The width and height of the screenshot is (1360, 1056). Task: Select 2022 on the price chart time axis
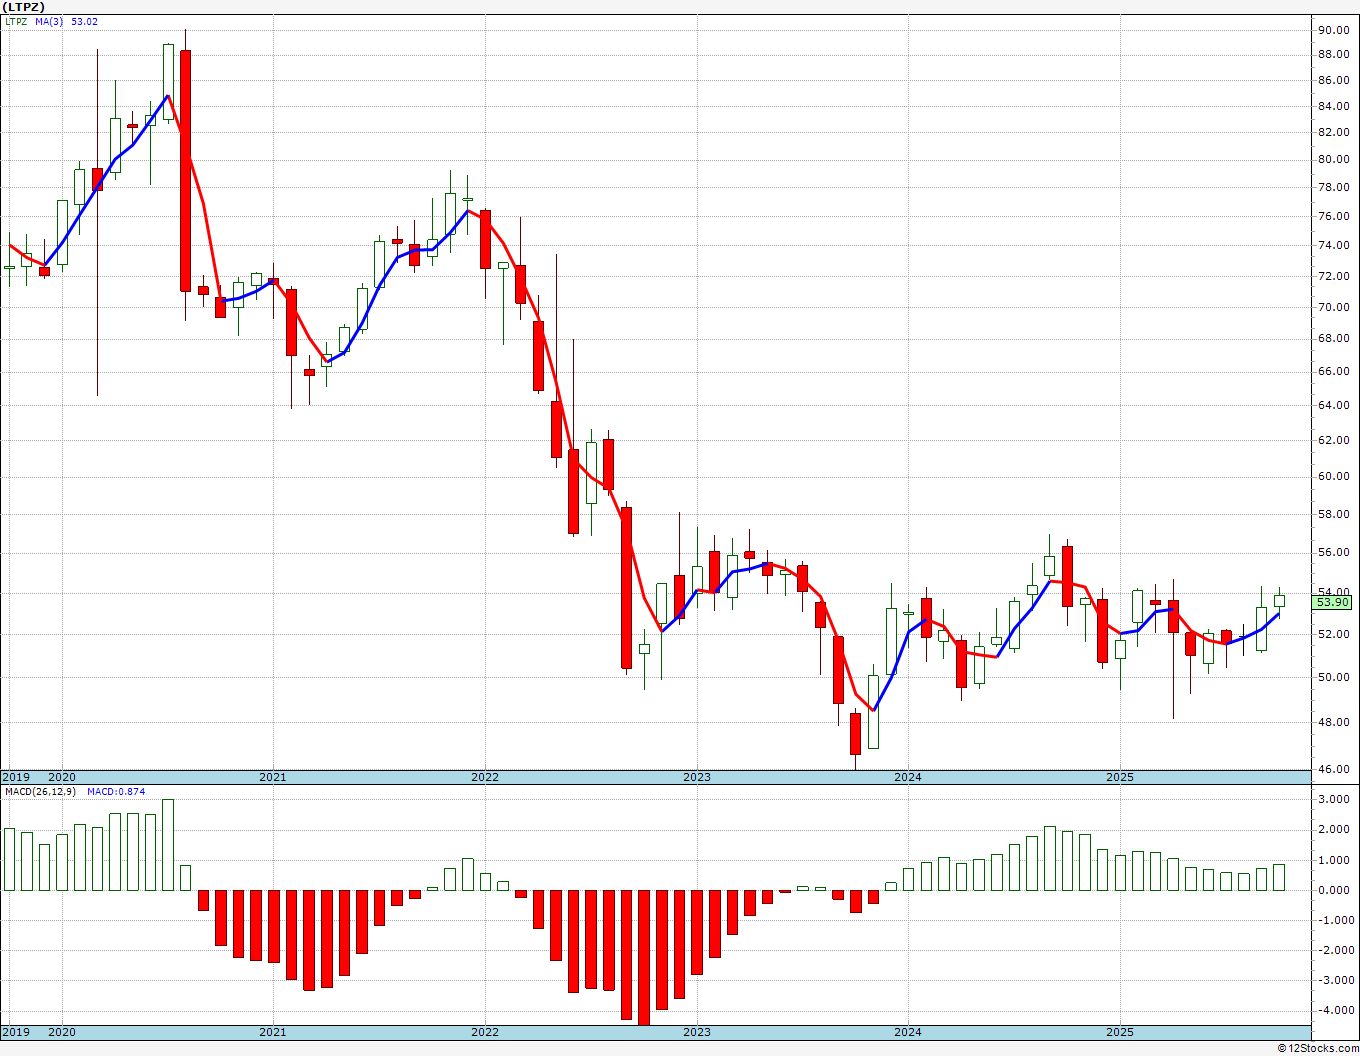tap(485, 777)
